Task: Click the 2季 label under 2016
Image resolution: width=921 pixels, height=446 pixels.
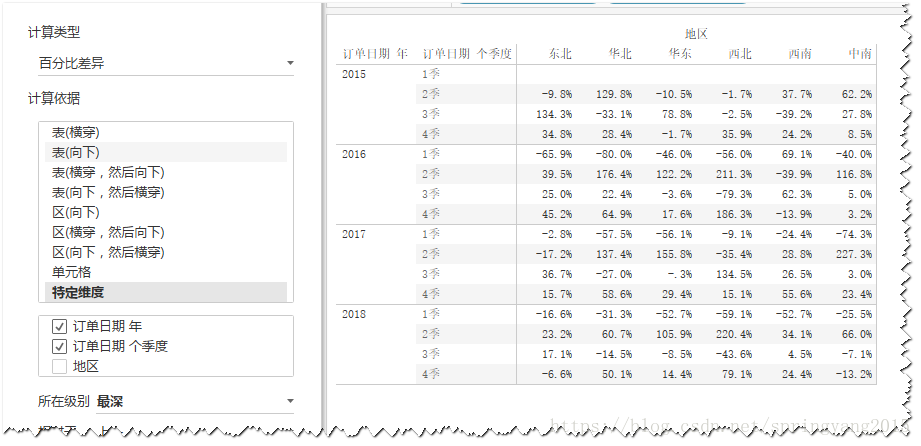Action: pyautogui.click(x=431, y=174)
